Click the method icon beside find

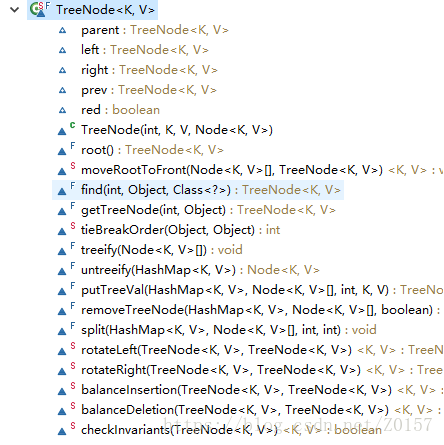tap(66, 189)
